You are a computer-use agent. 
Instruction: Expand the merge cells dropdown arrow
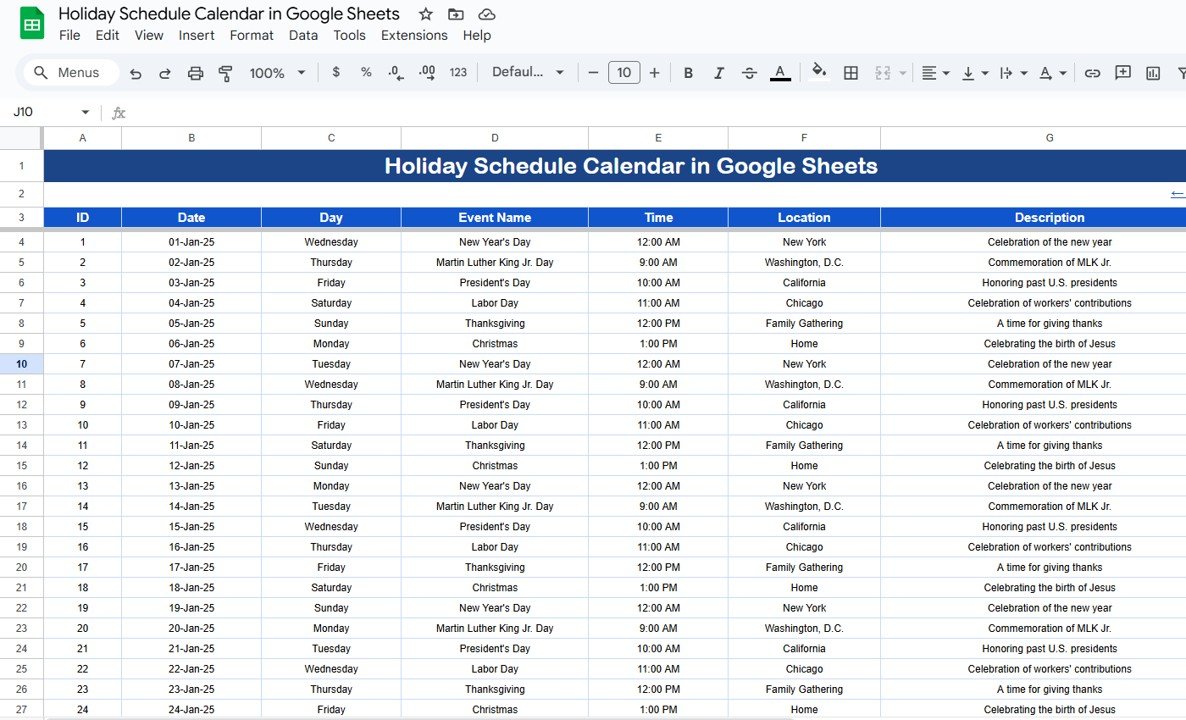(x=902, y=73)
